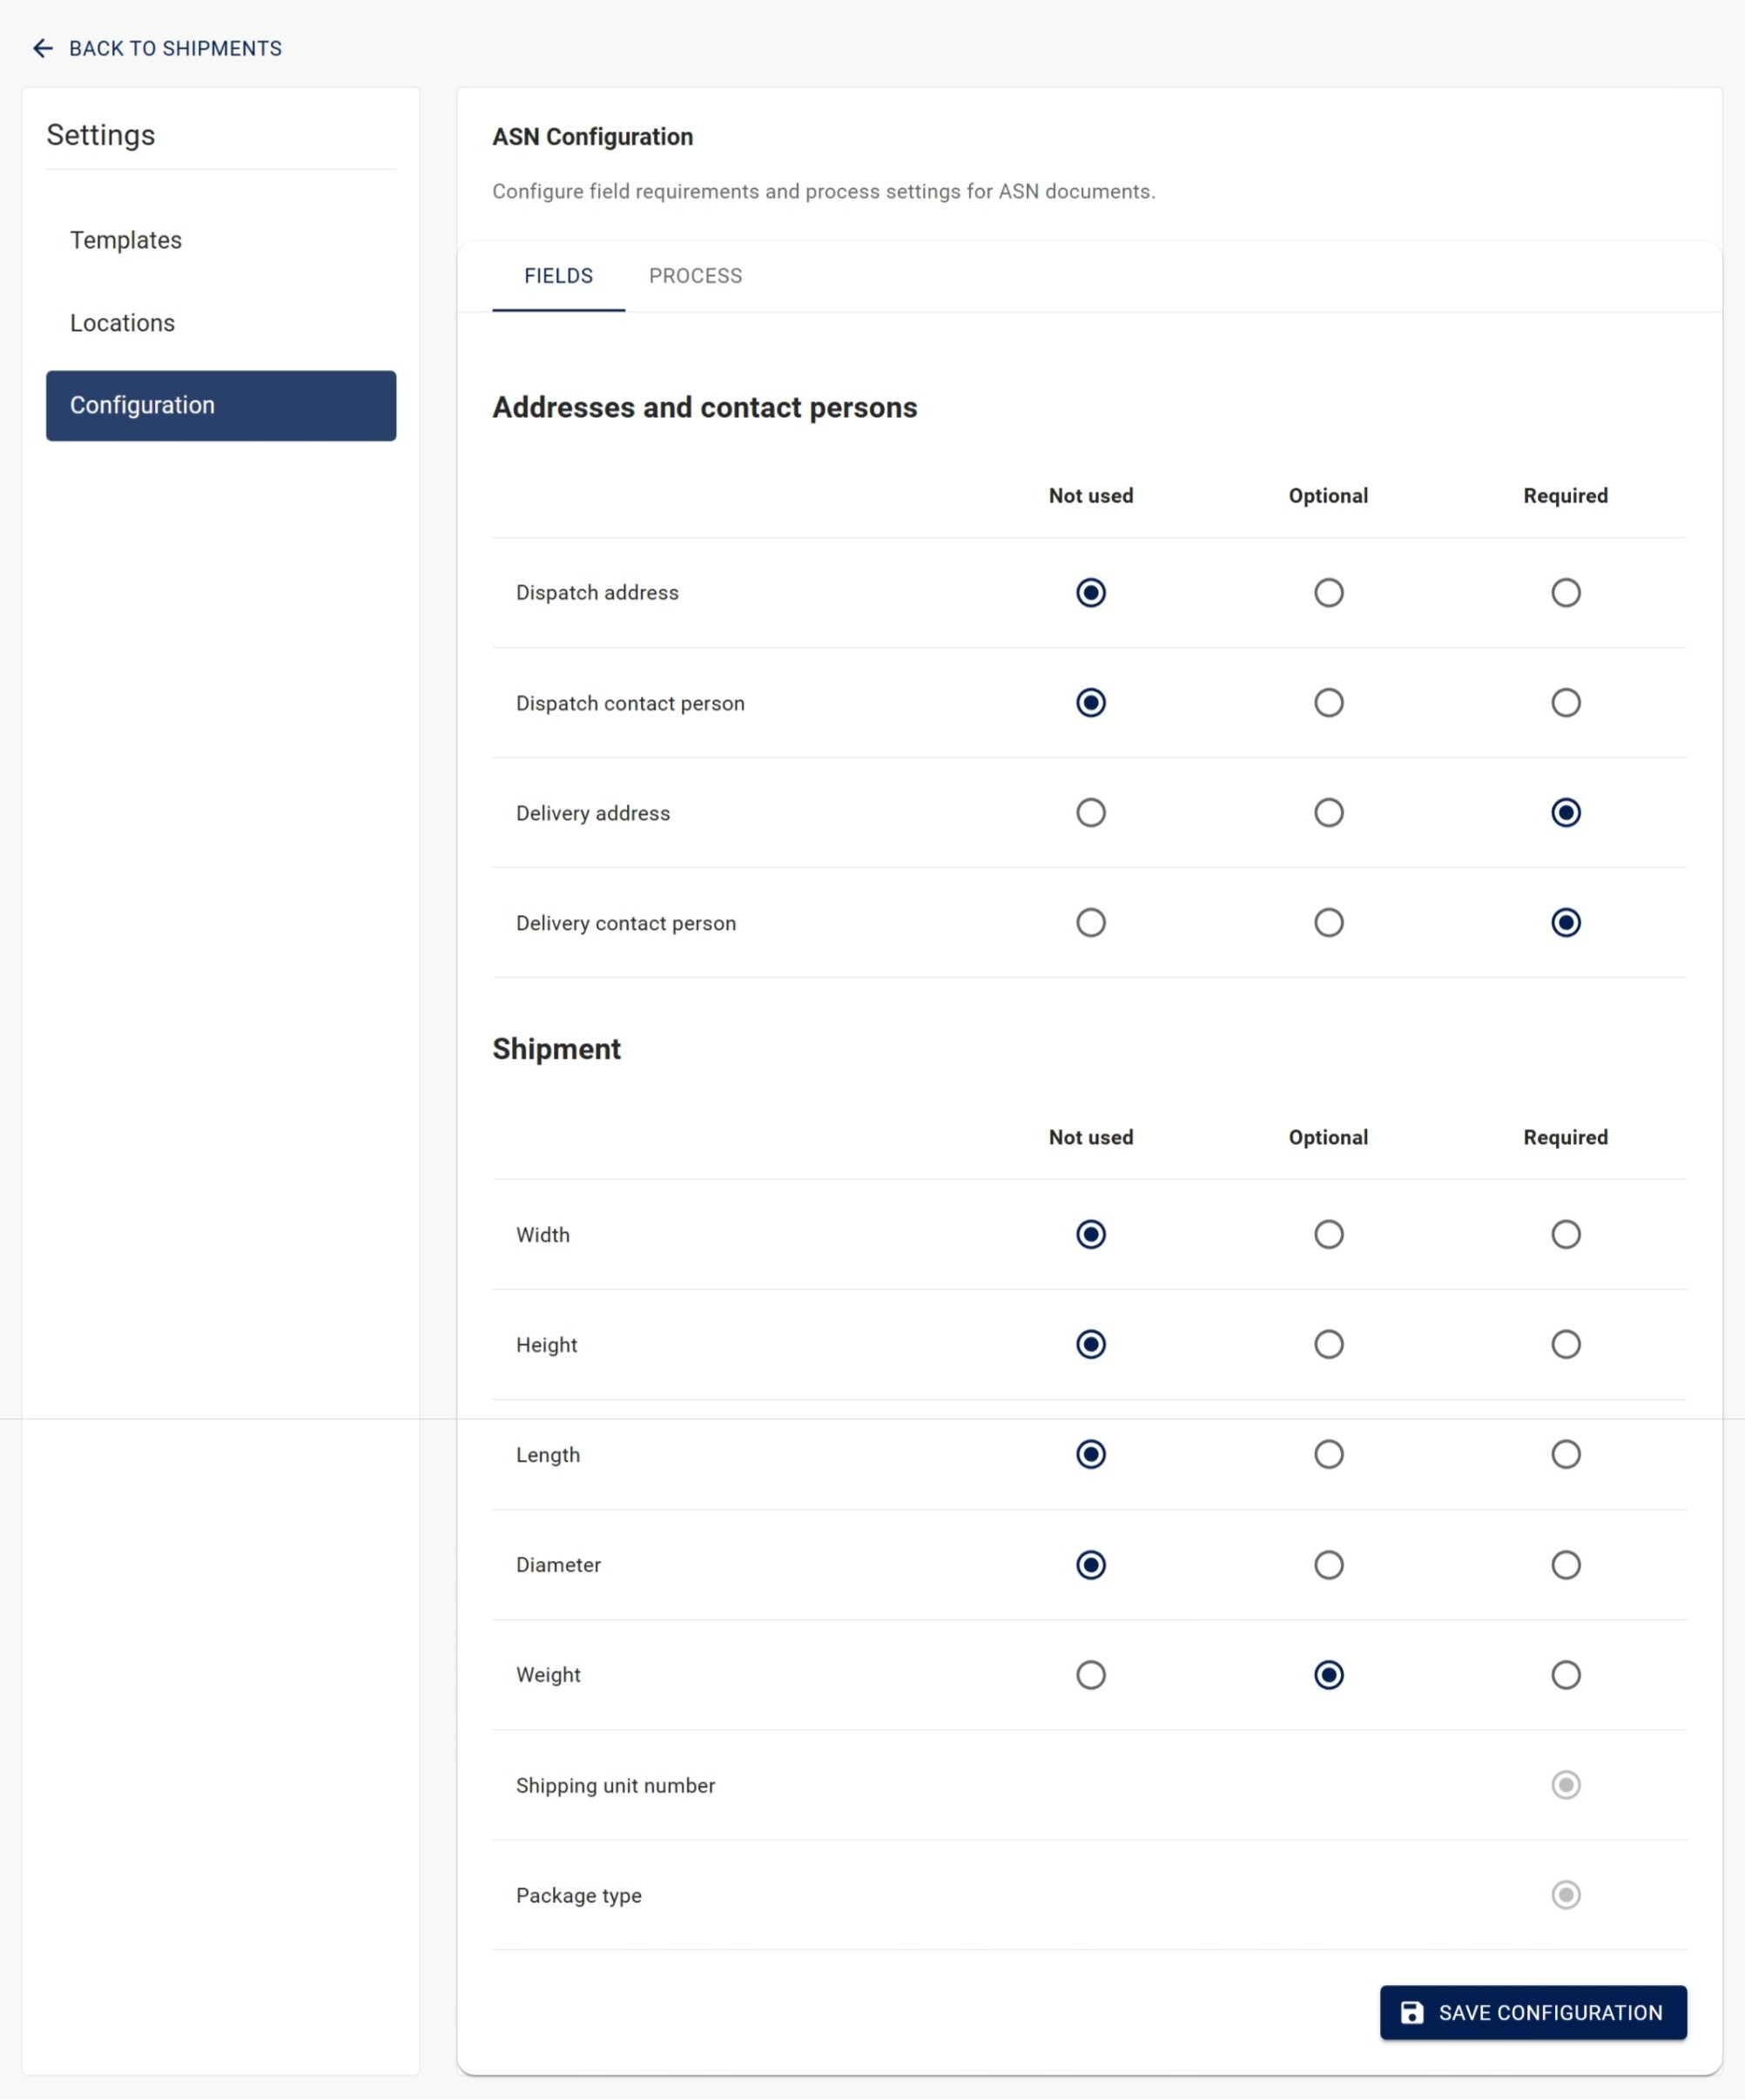Set Height to Optional
1745x2100 pixels.
click(1328, 1345)
